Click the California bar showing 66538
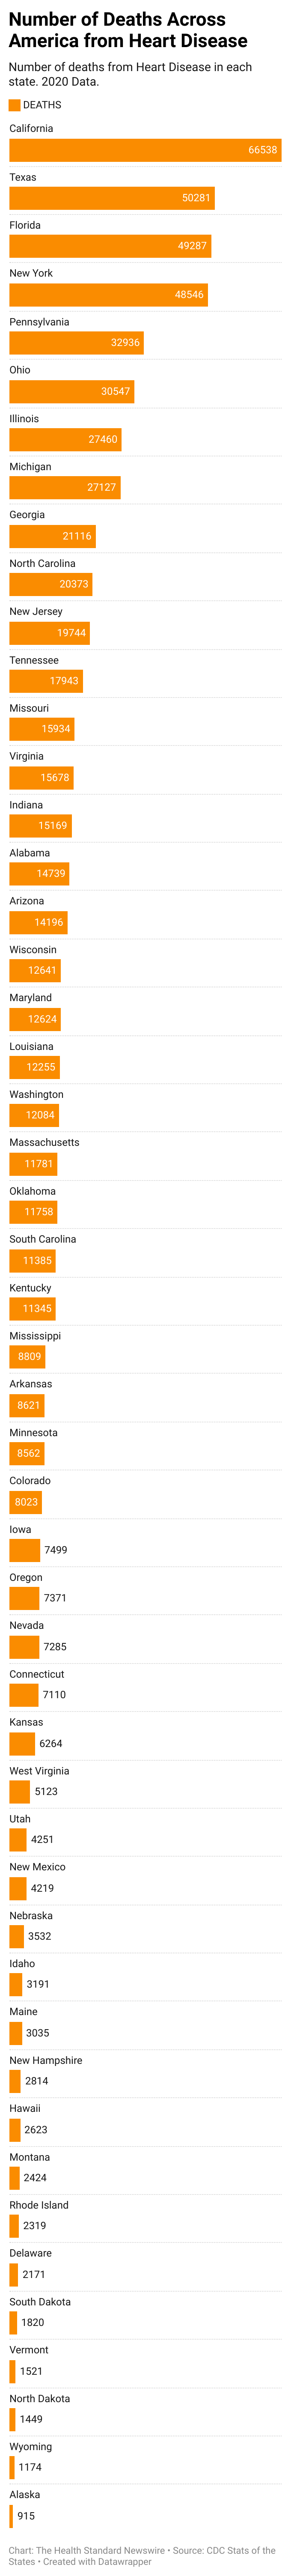The image size is (291, 2576). pyautogui.click(x=145, y=150)
